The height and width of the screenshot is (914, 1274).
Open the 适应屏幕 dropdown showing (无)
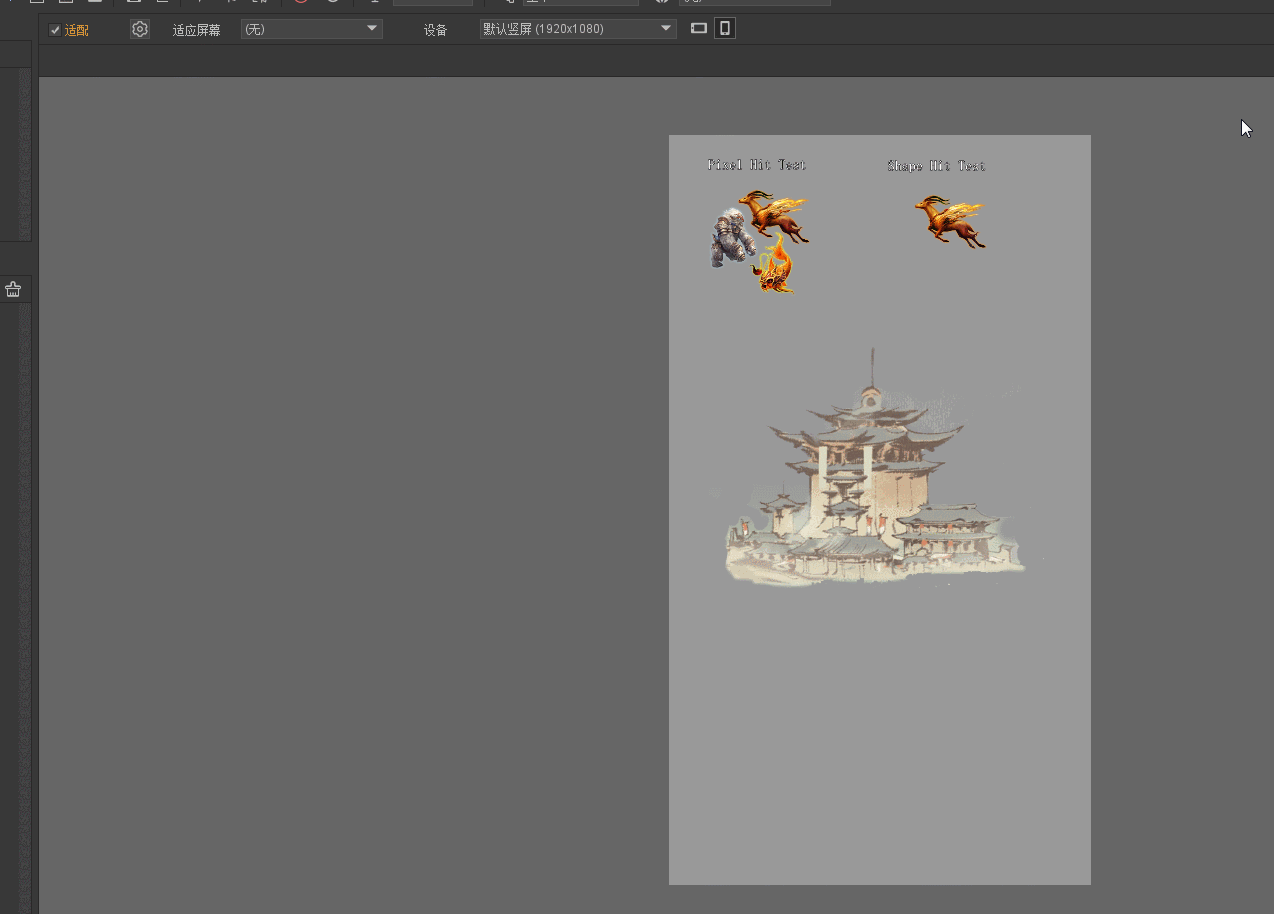coord(312,29)
